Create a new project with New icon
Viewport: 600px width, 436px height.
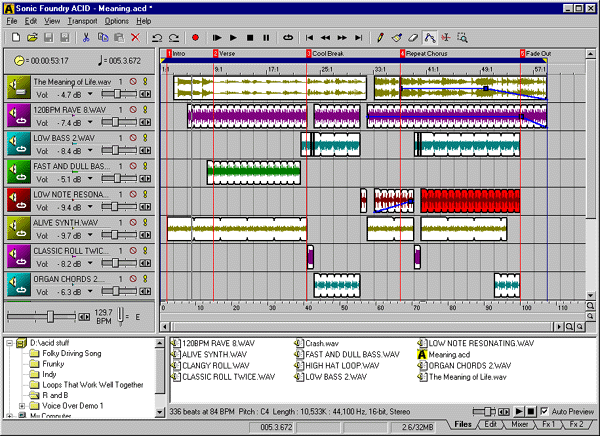click(x=16, y=38)
